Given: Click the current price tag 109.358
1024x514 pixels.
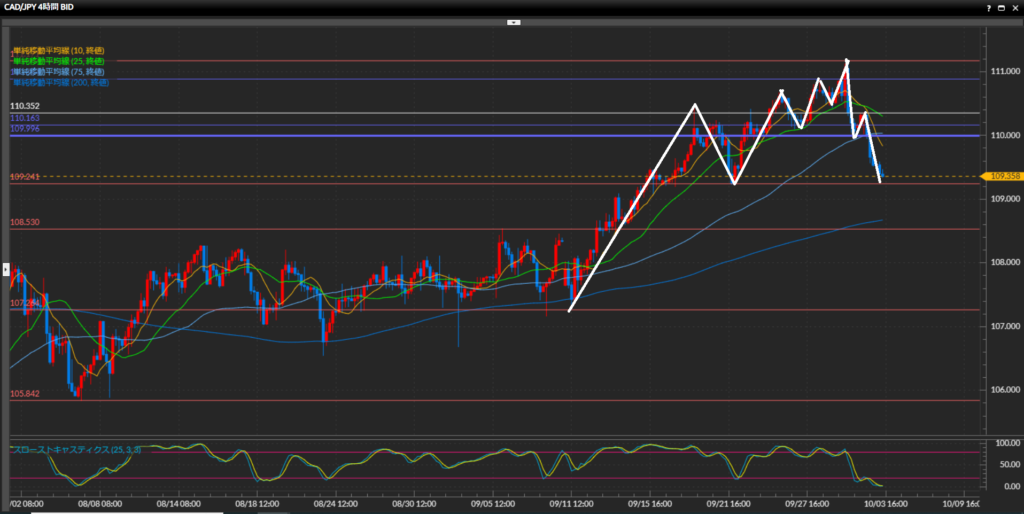Looking at the screenshot, I should [1002, 176].
